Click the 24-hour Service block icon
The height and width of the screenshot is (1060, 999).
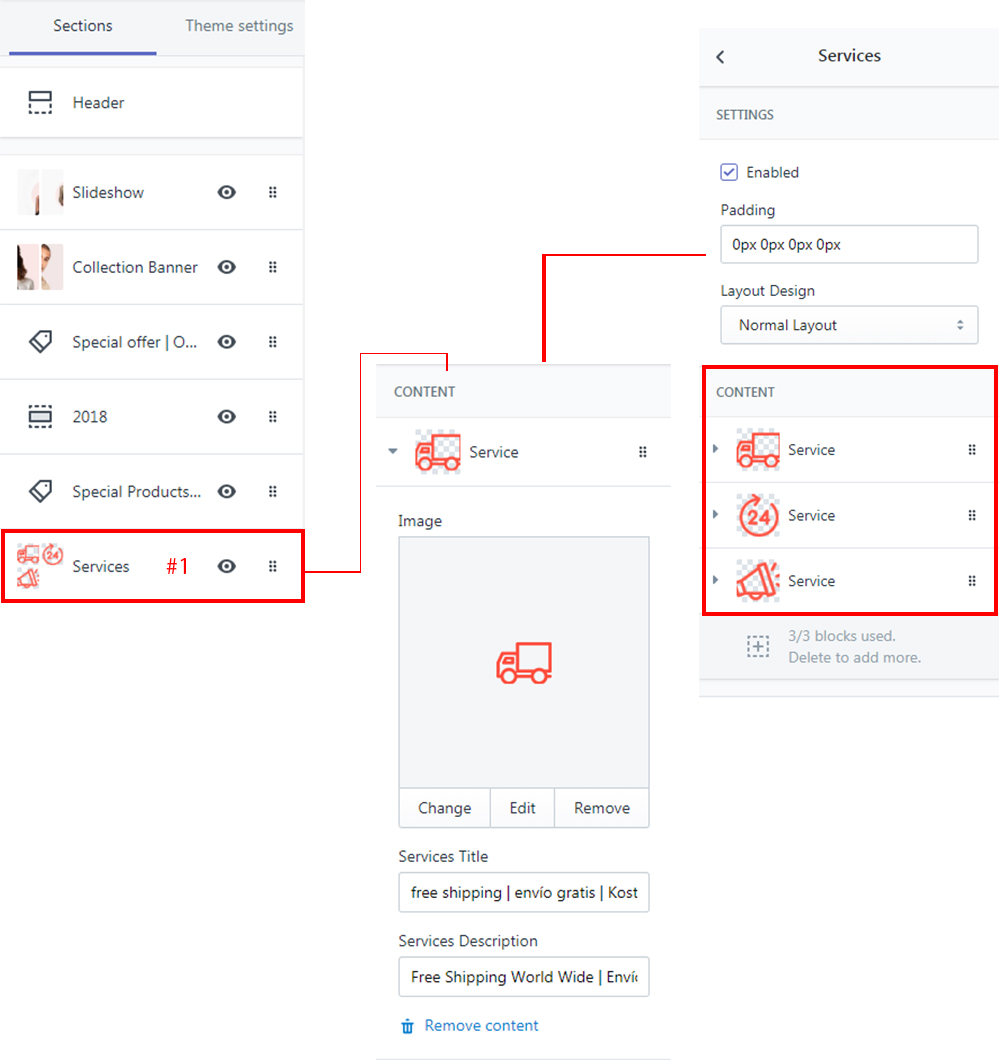(758, 516)
